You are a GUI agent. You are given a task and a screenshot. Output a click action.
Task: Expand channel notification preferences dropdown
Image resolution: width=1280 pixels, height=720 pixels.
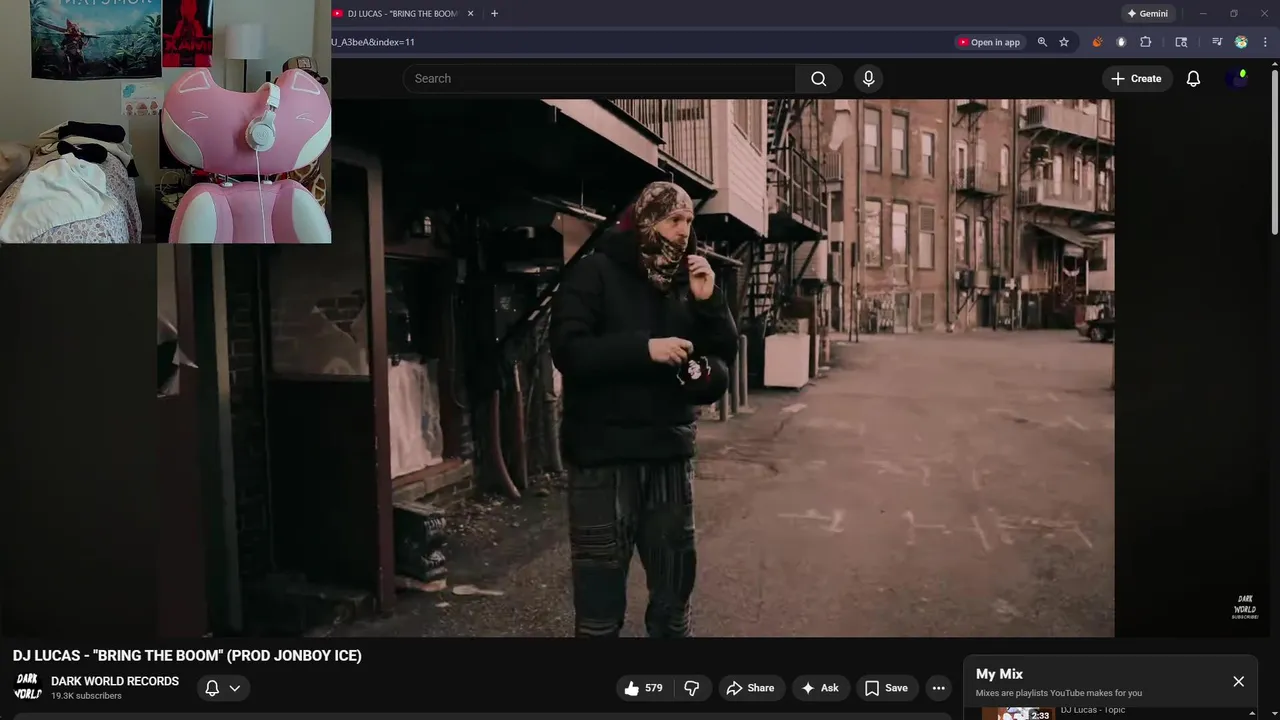(223, 688)
